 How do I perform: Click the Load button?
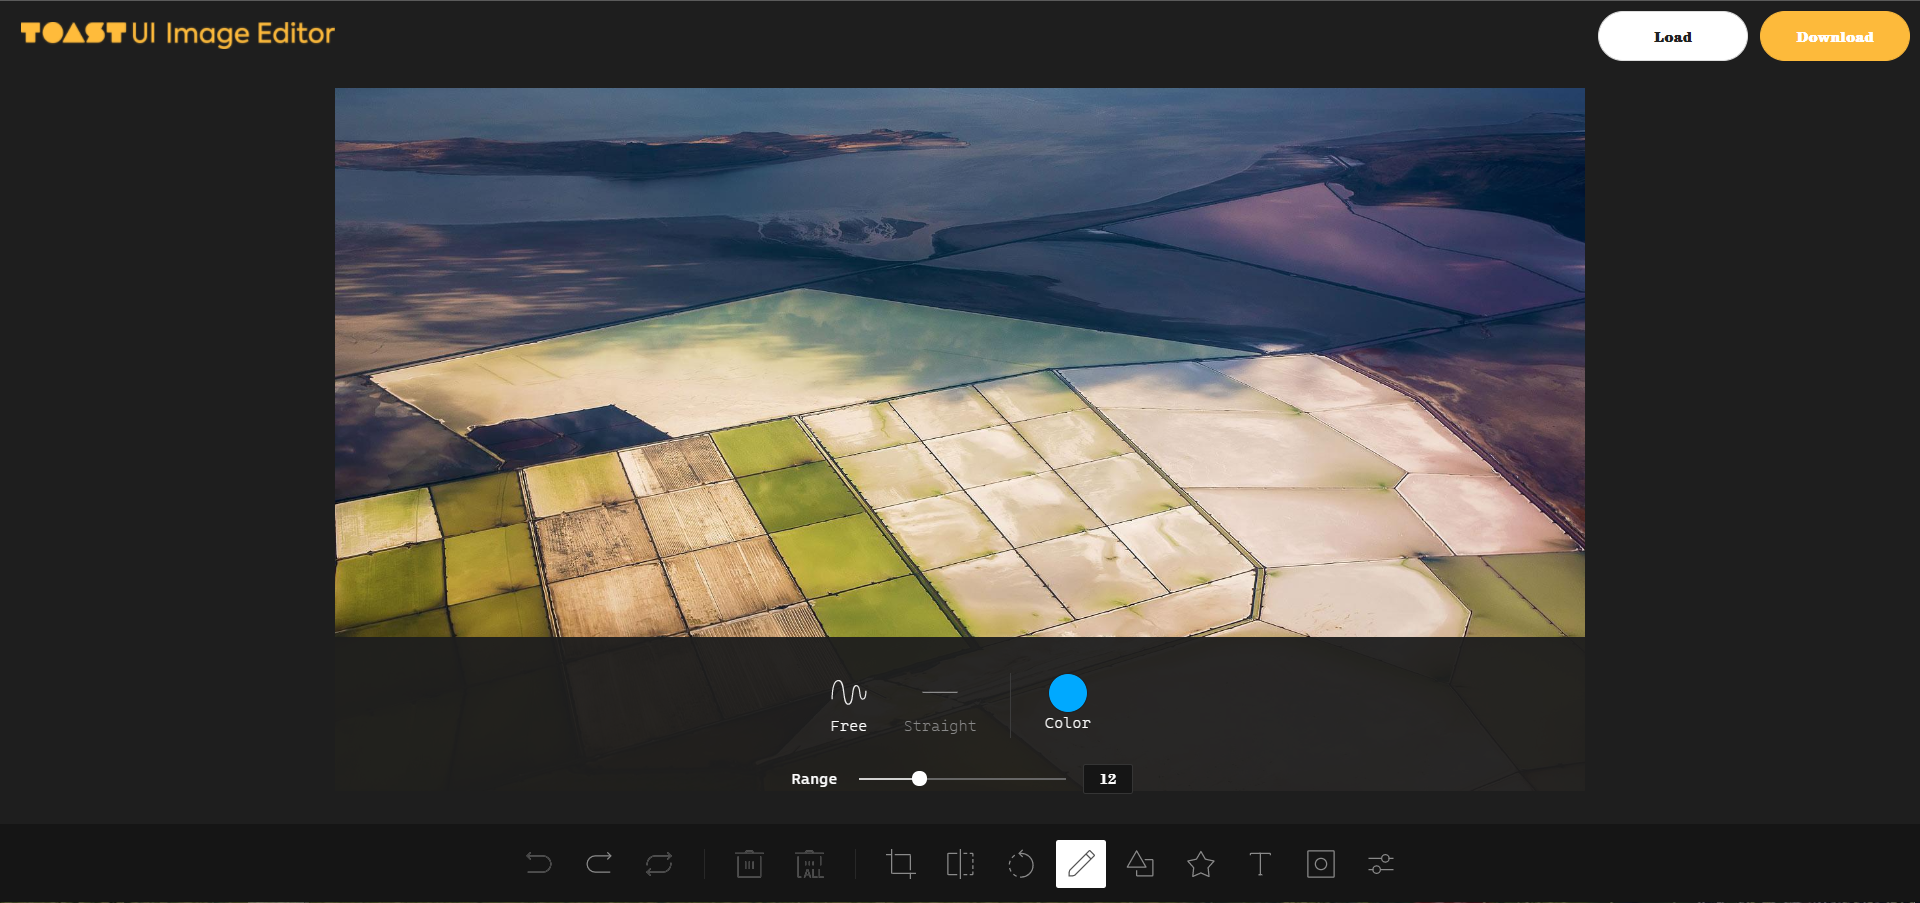(x=1673, y=37)
